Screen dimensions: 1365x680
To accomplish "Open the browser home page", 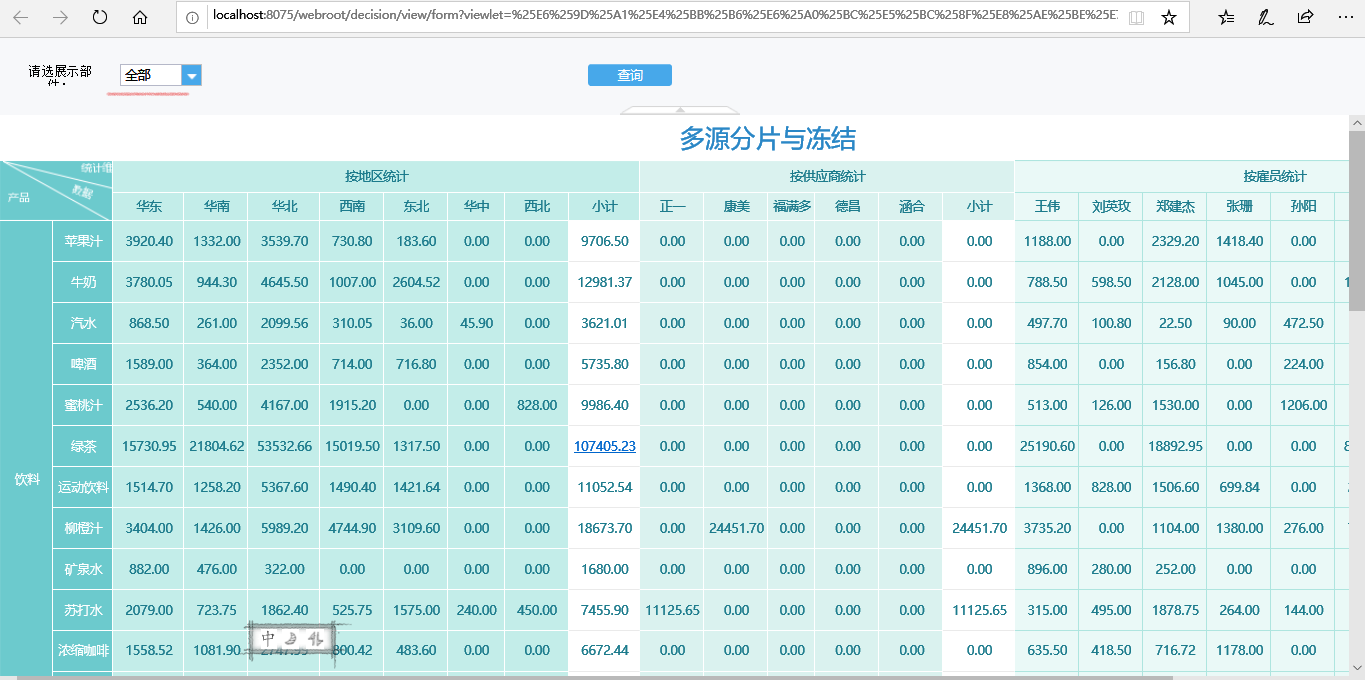I will (140, 17).
